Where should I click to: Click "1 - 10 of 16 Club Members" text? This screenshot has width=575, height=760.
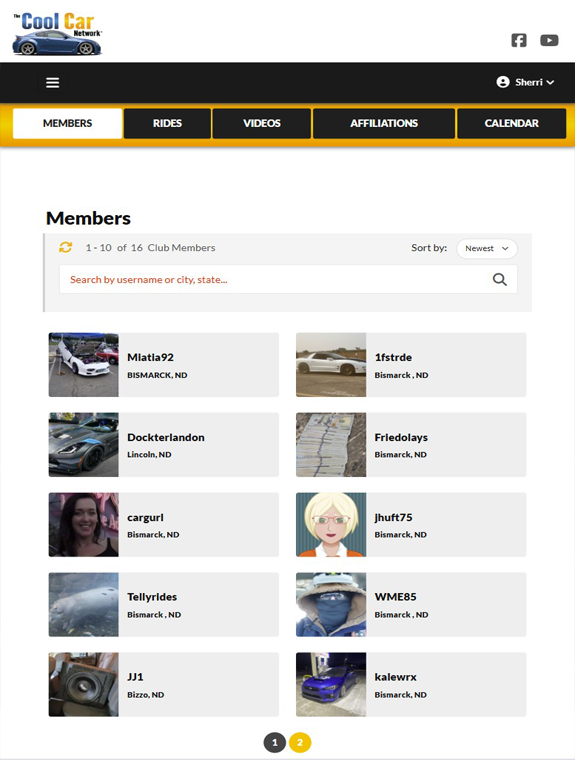pyautogui.click(x=150, y=248)
